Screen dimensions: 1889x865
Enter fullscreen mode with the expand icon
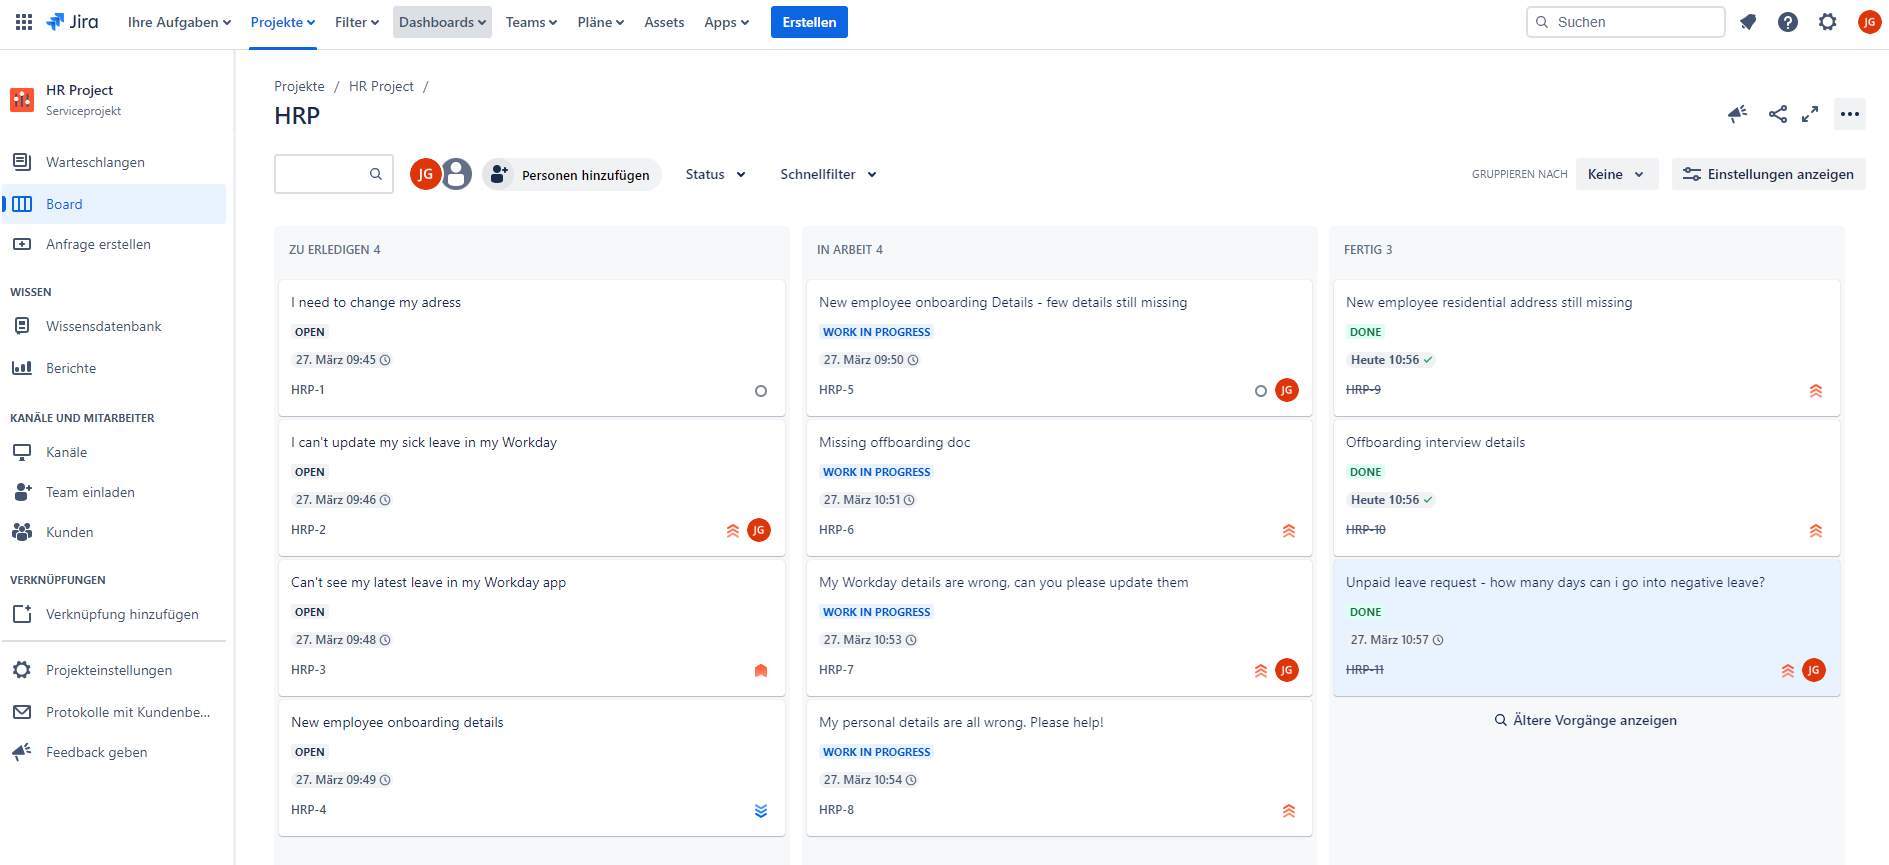coord(1810,114)
